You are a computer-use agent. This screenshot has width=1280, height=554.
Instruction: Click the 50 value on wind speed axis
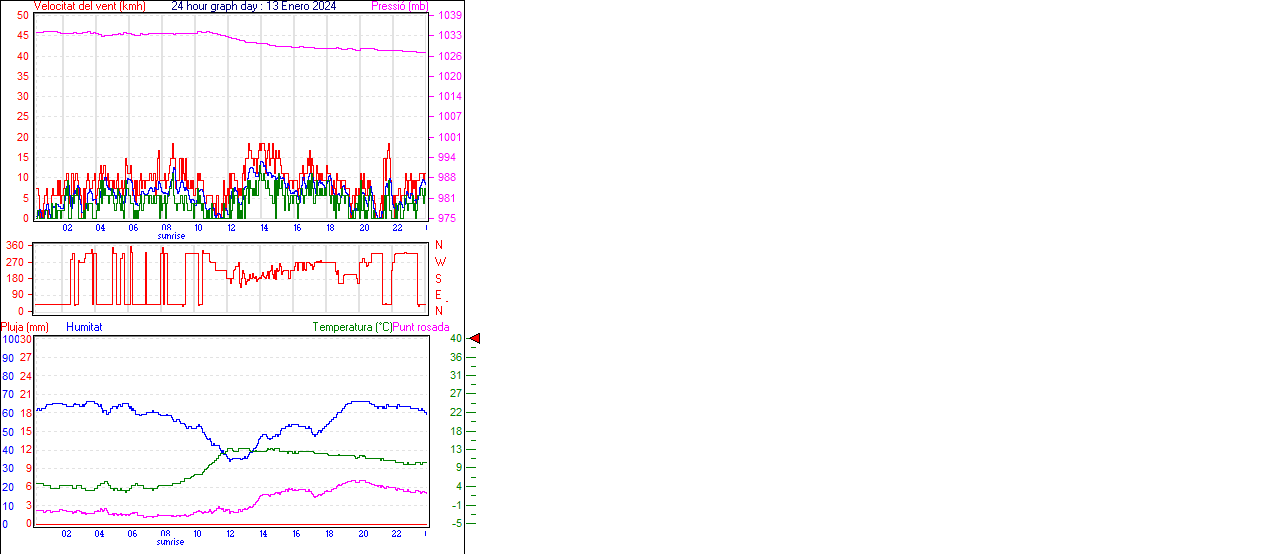point(22,16)
